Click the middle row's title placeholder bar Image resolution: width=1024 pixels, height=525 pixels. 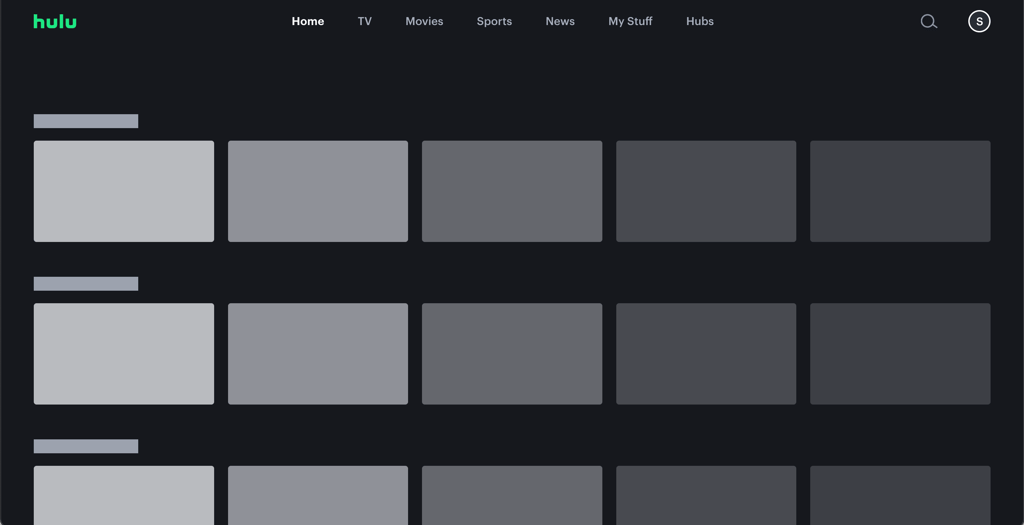coord(86,283)
